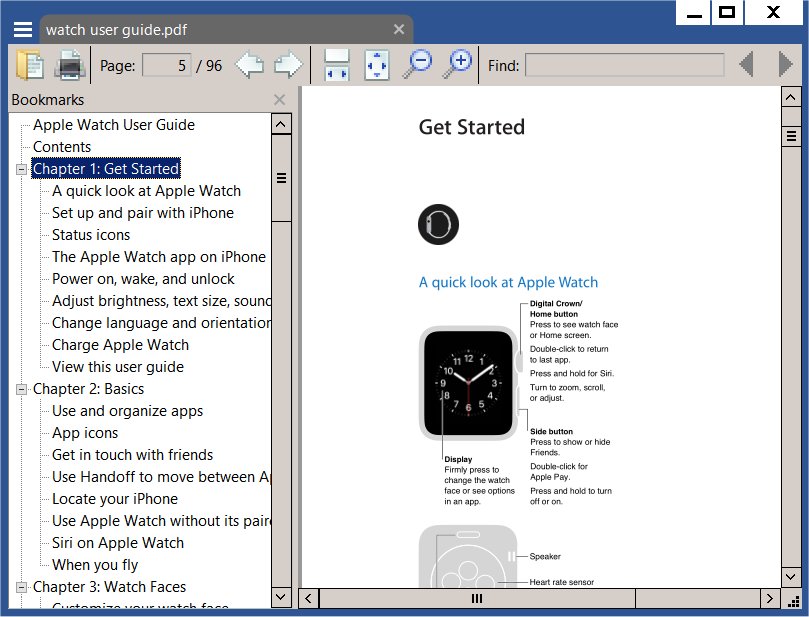Open Status icons bookmark
809x617 pixels.
click(x=91, y=235)
